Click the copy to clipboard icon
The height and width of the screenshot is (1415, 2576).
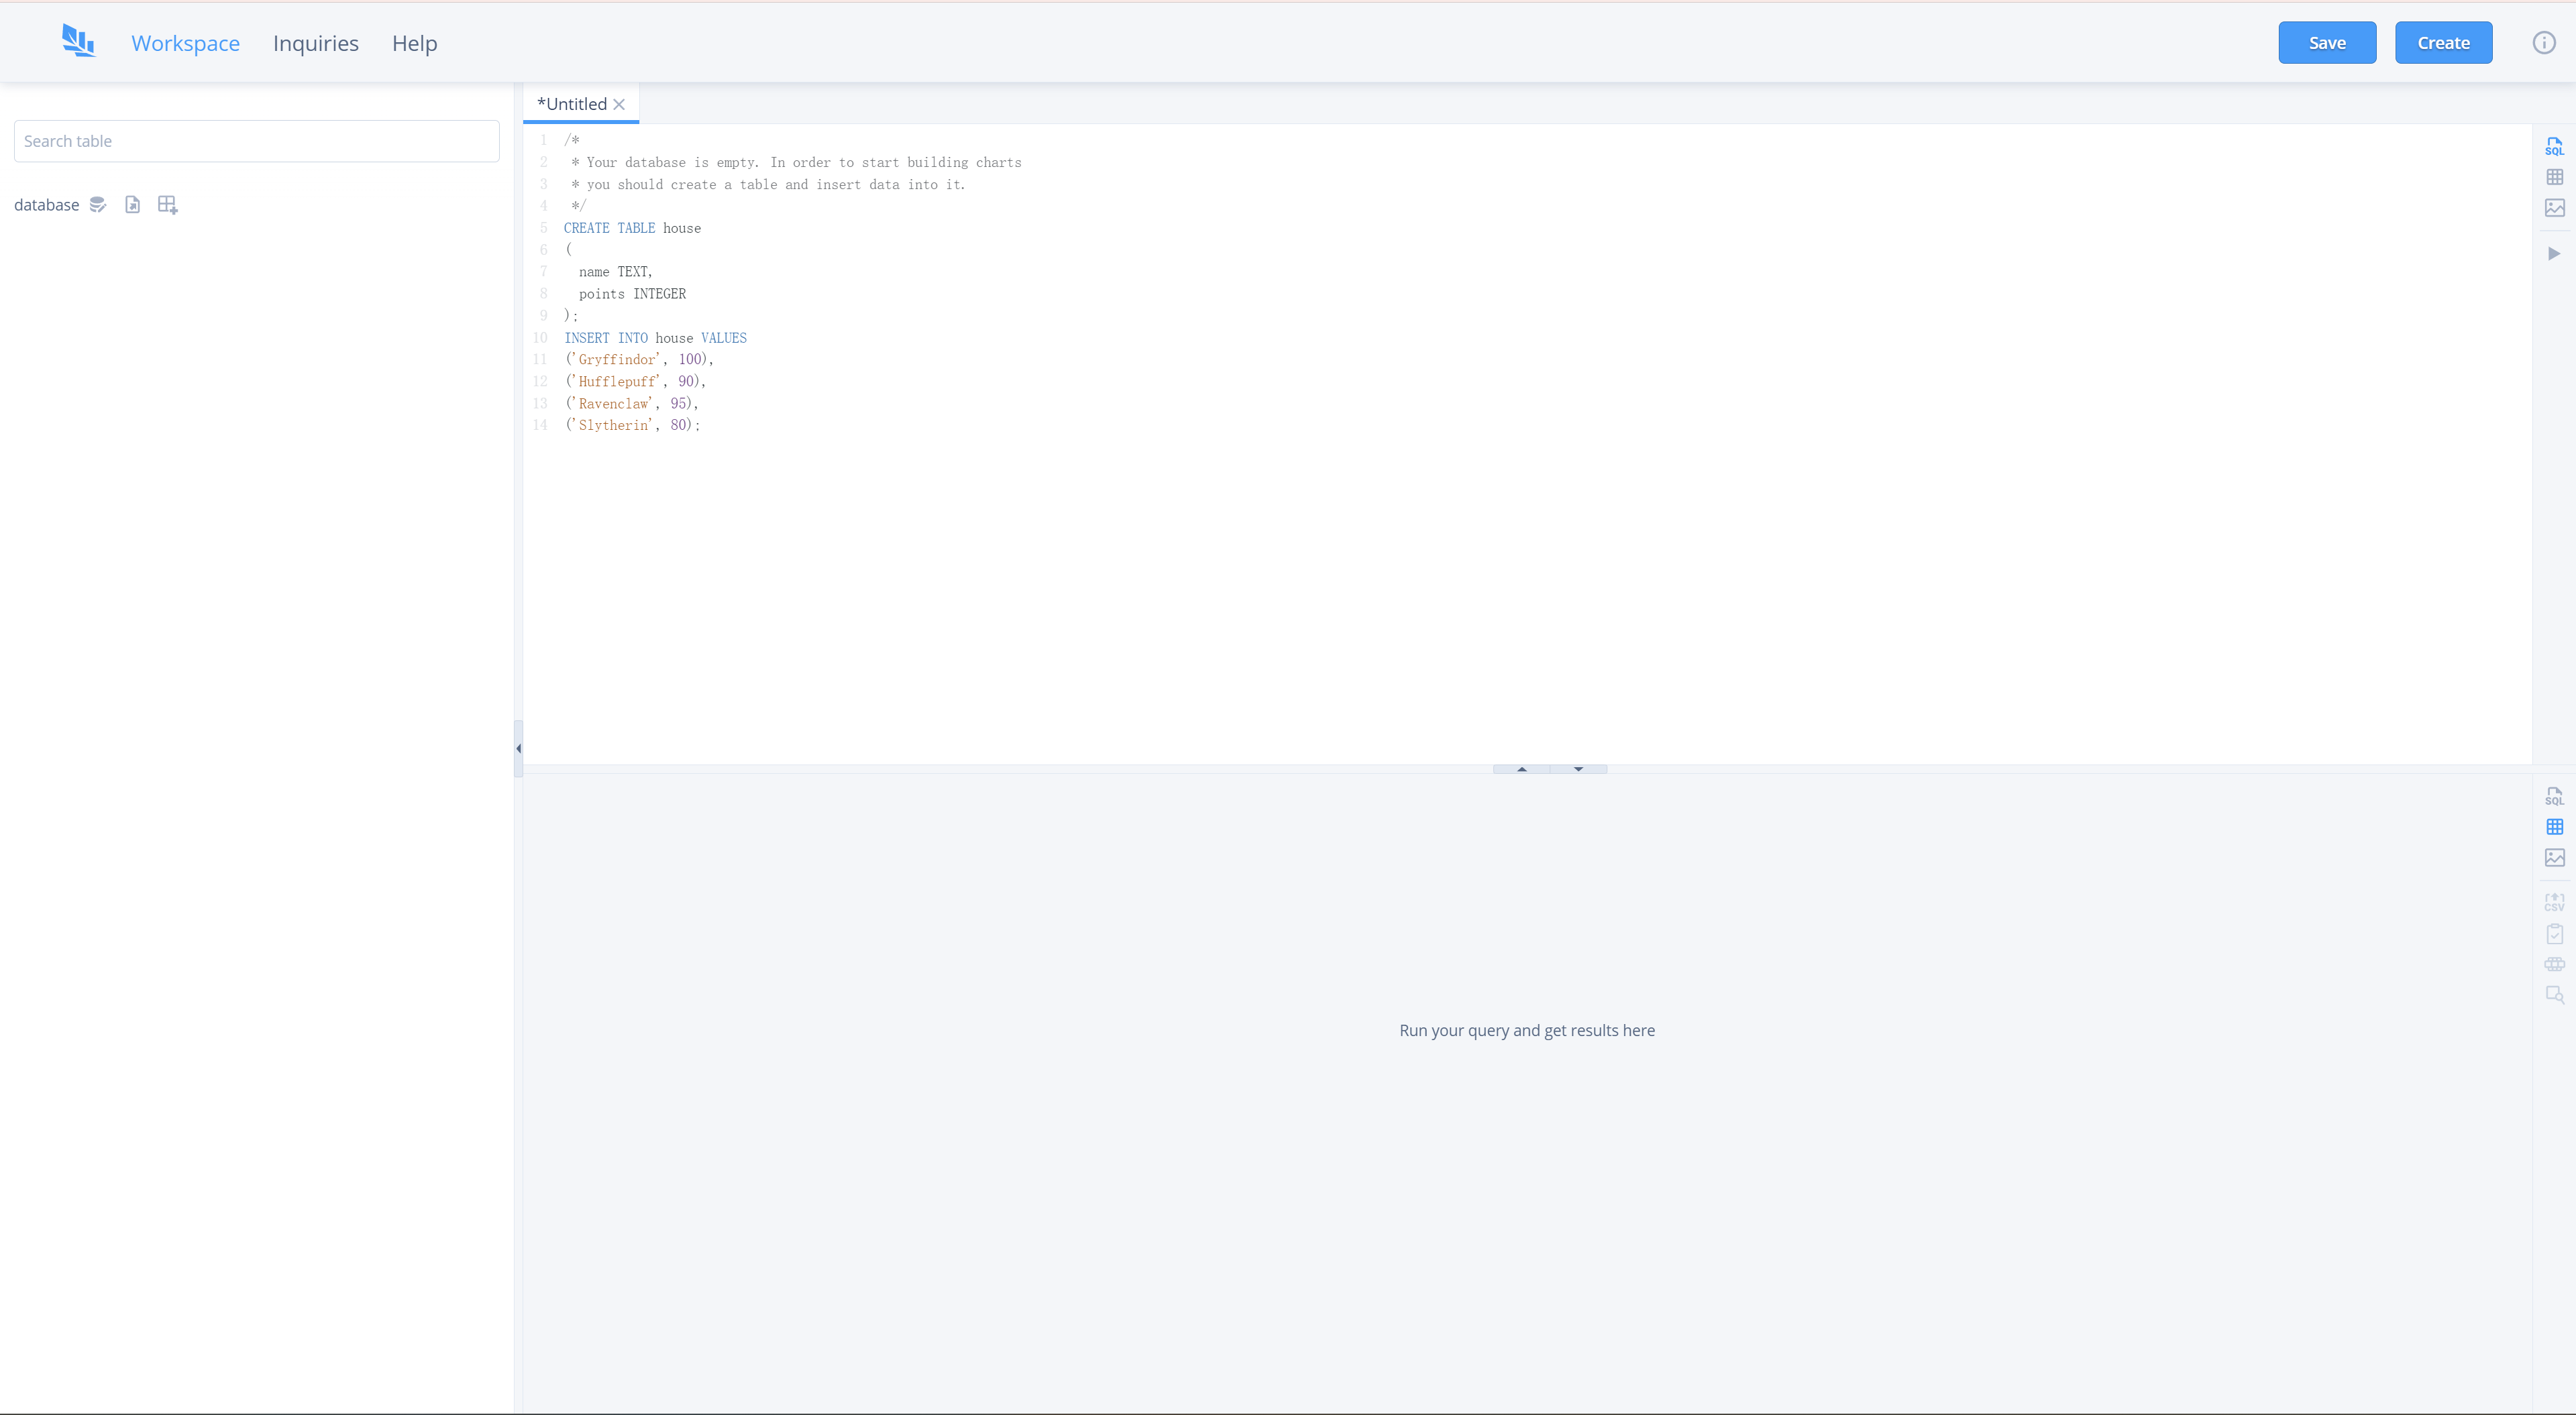tap(2554, 934)
